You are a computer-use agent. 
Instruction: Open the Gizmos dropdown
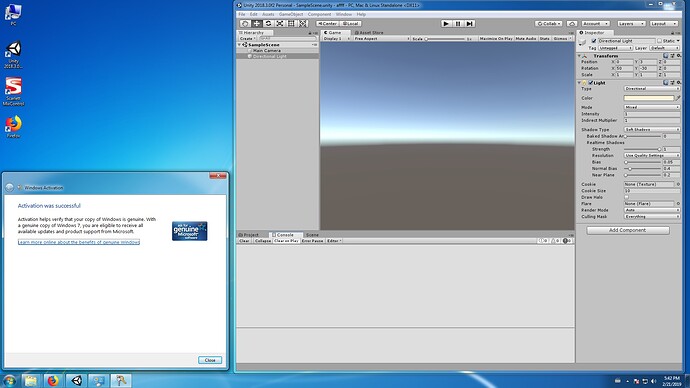point(563,38)
